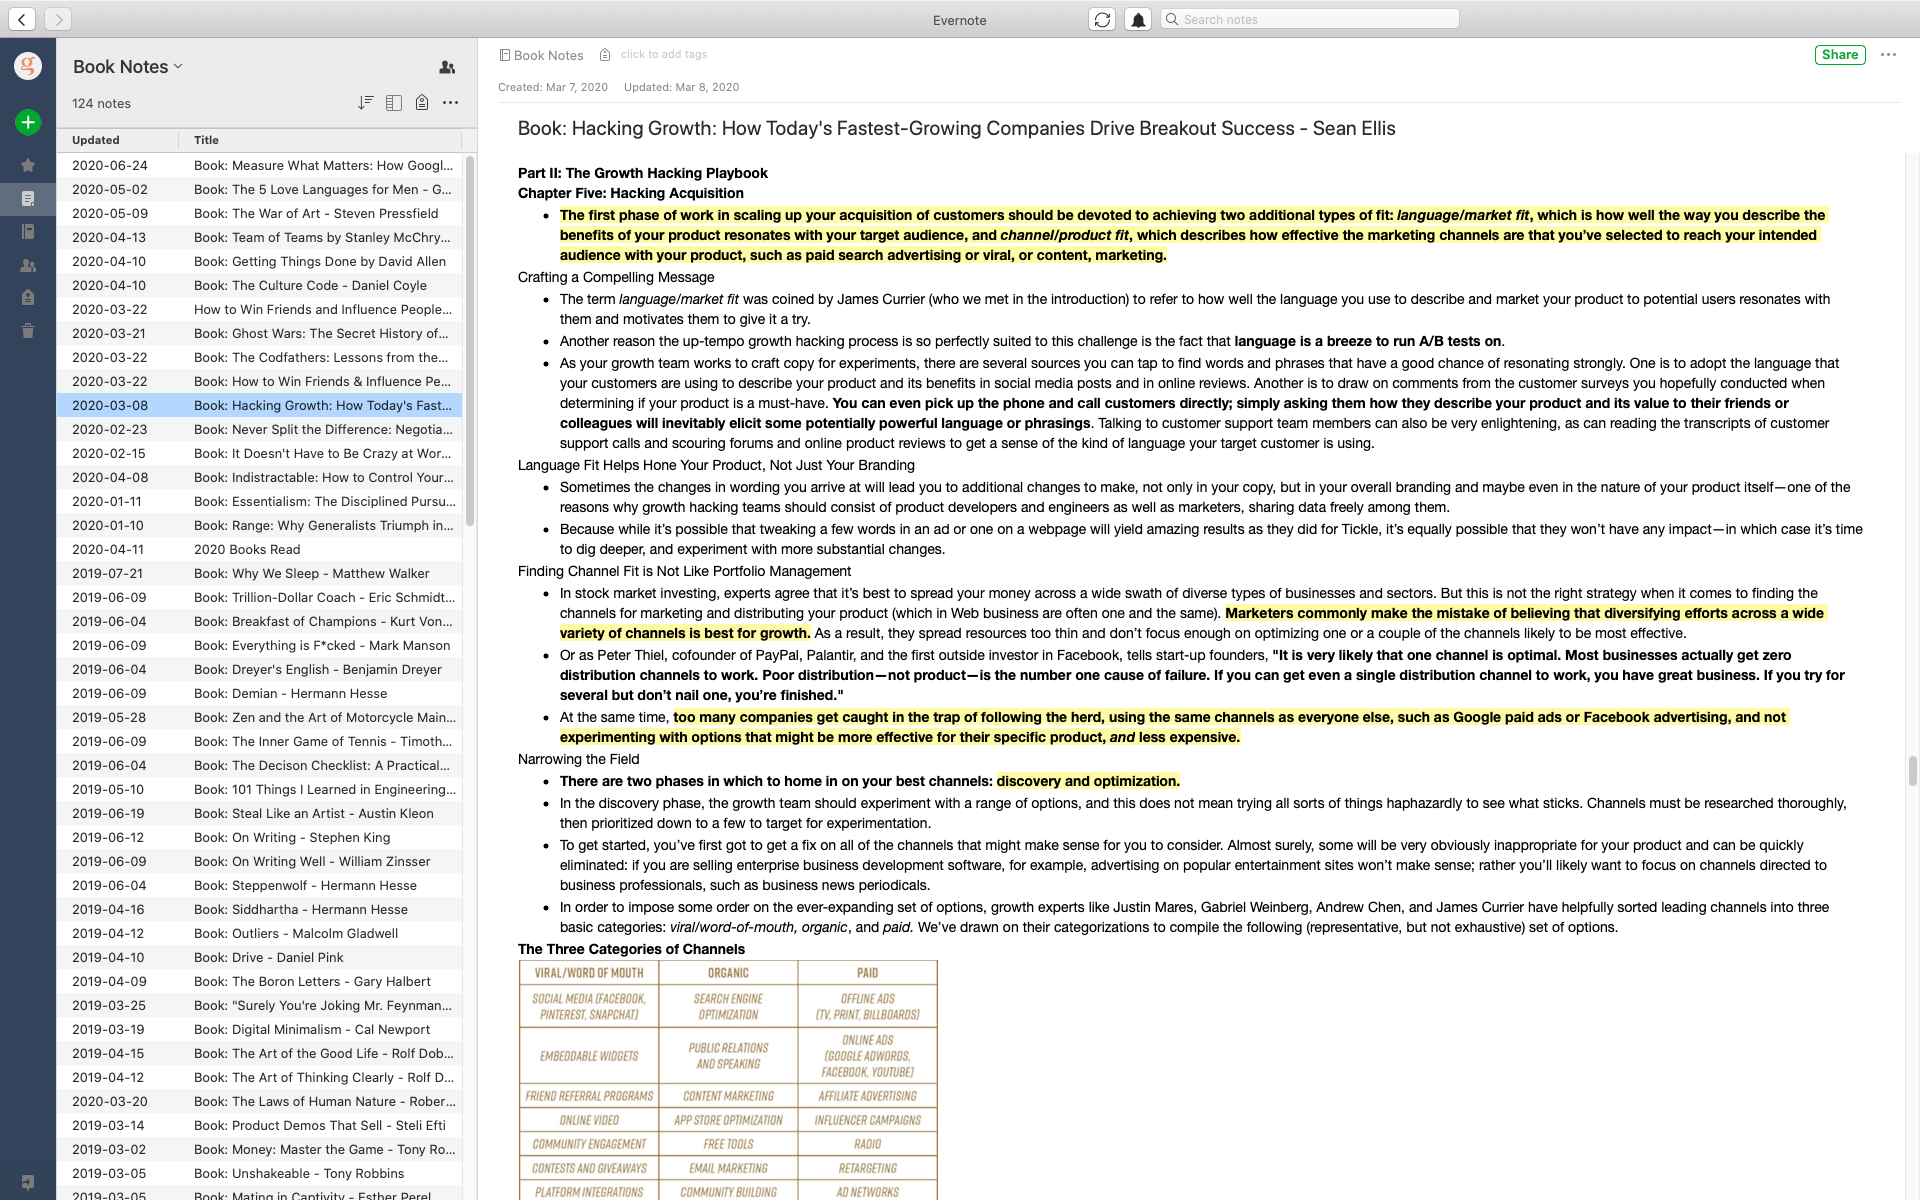The image size is (1920, 1200).
Task: Open note Drive - Daniel Pink
Action: click(260, 957)
